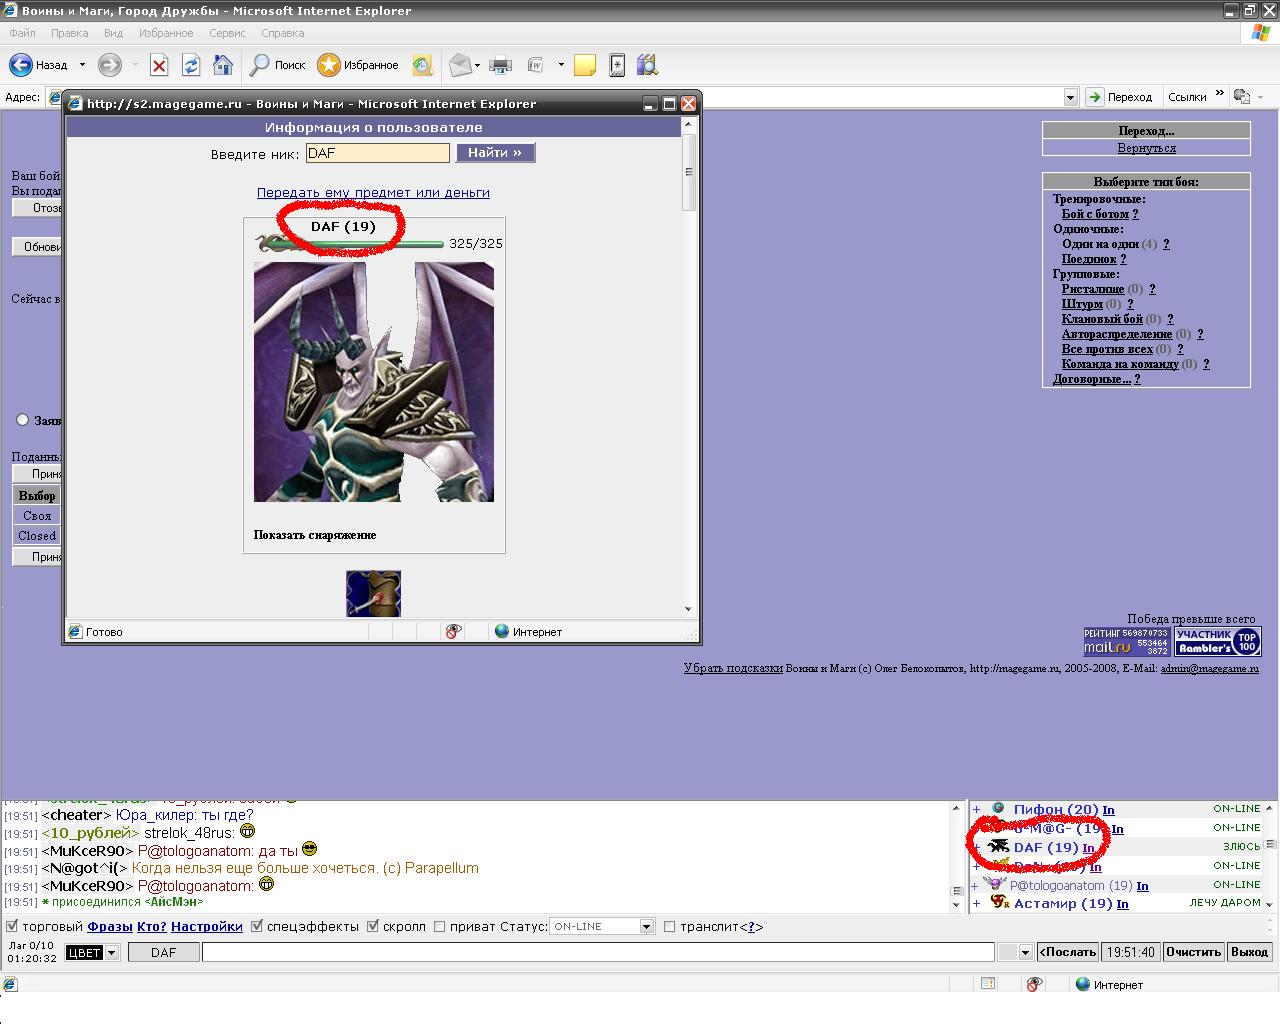
Task: Enable the приват checkbox
Action: [439, 926]
